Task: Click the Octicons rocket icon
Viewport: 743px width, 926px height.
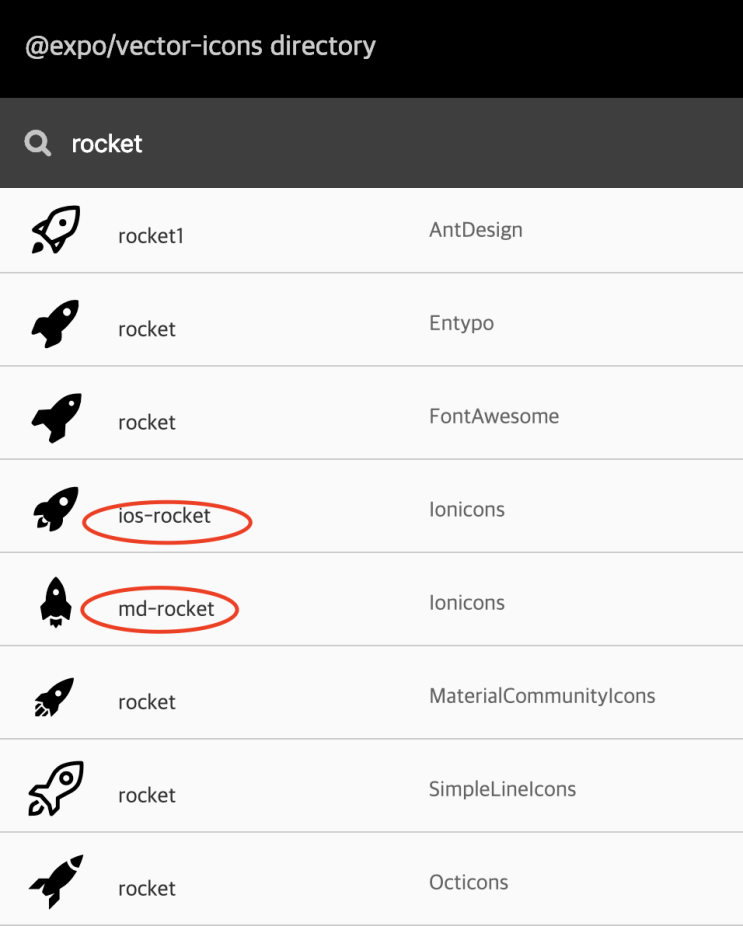Action: pyautogui.click(x=57, y=881)
